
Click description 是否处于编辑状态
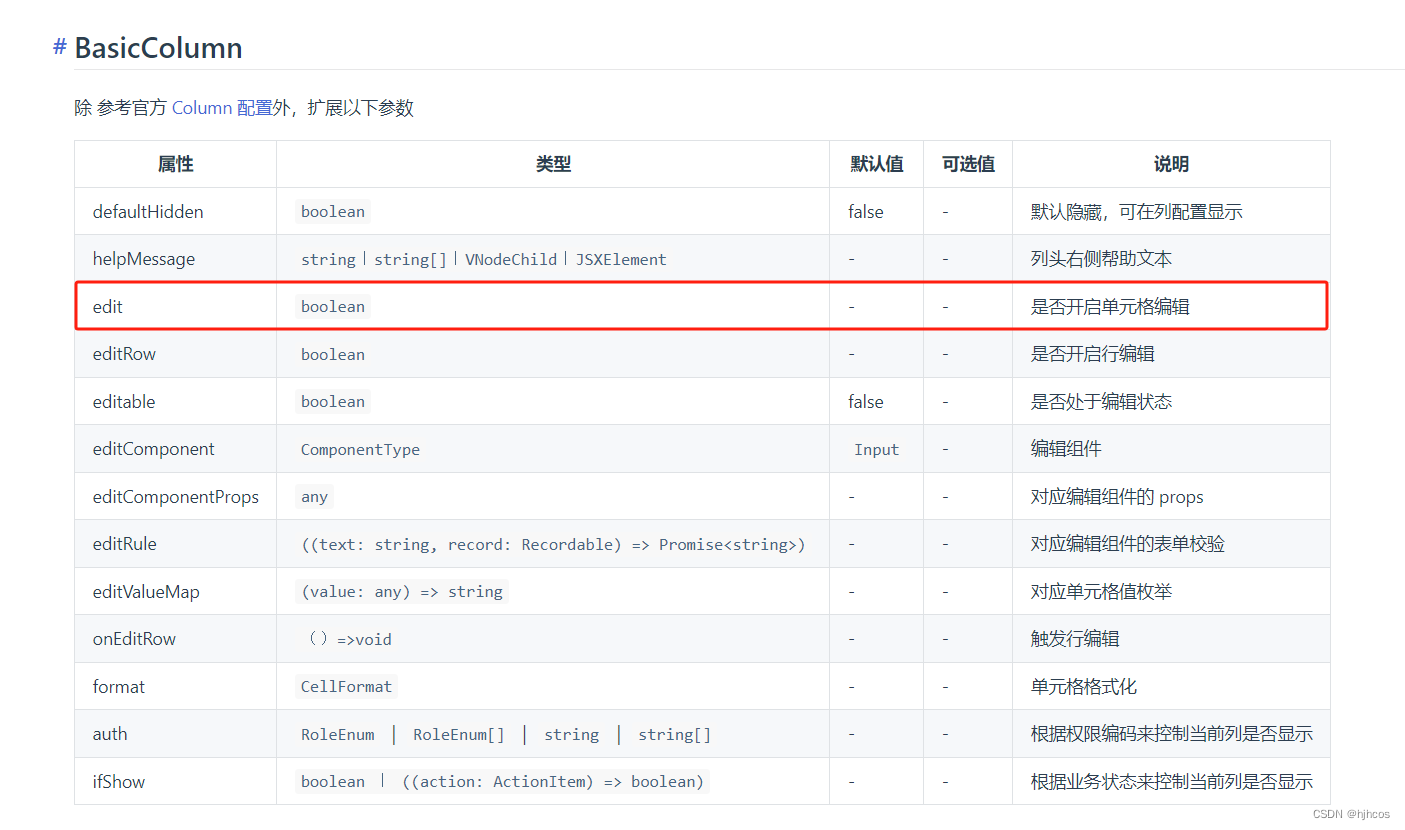tap(1102, 402)
